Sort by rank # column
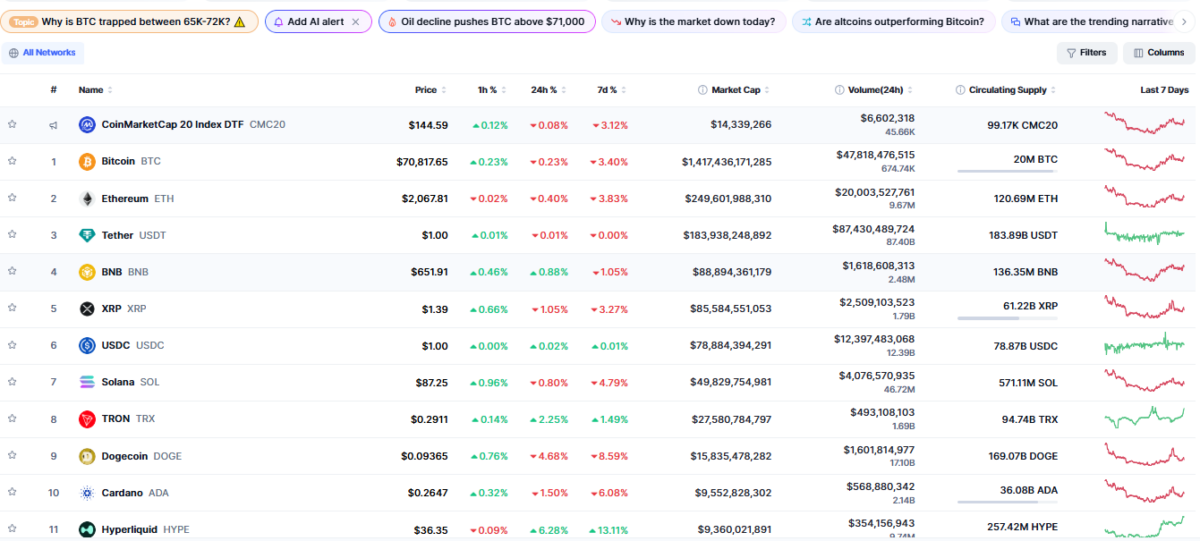 pos(53,90)
